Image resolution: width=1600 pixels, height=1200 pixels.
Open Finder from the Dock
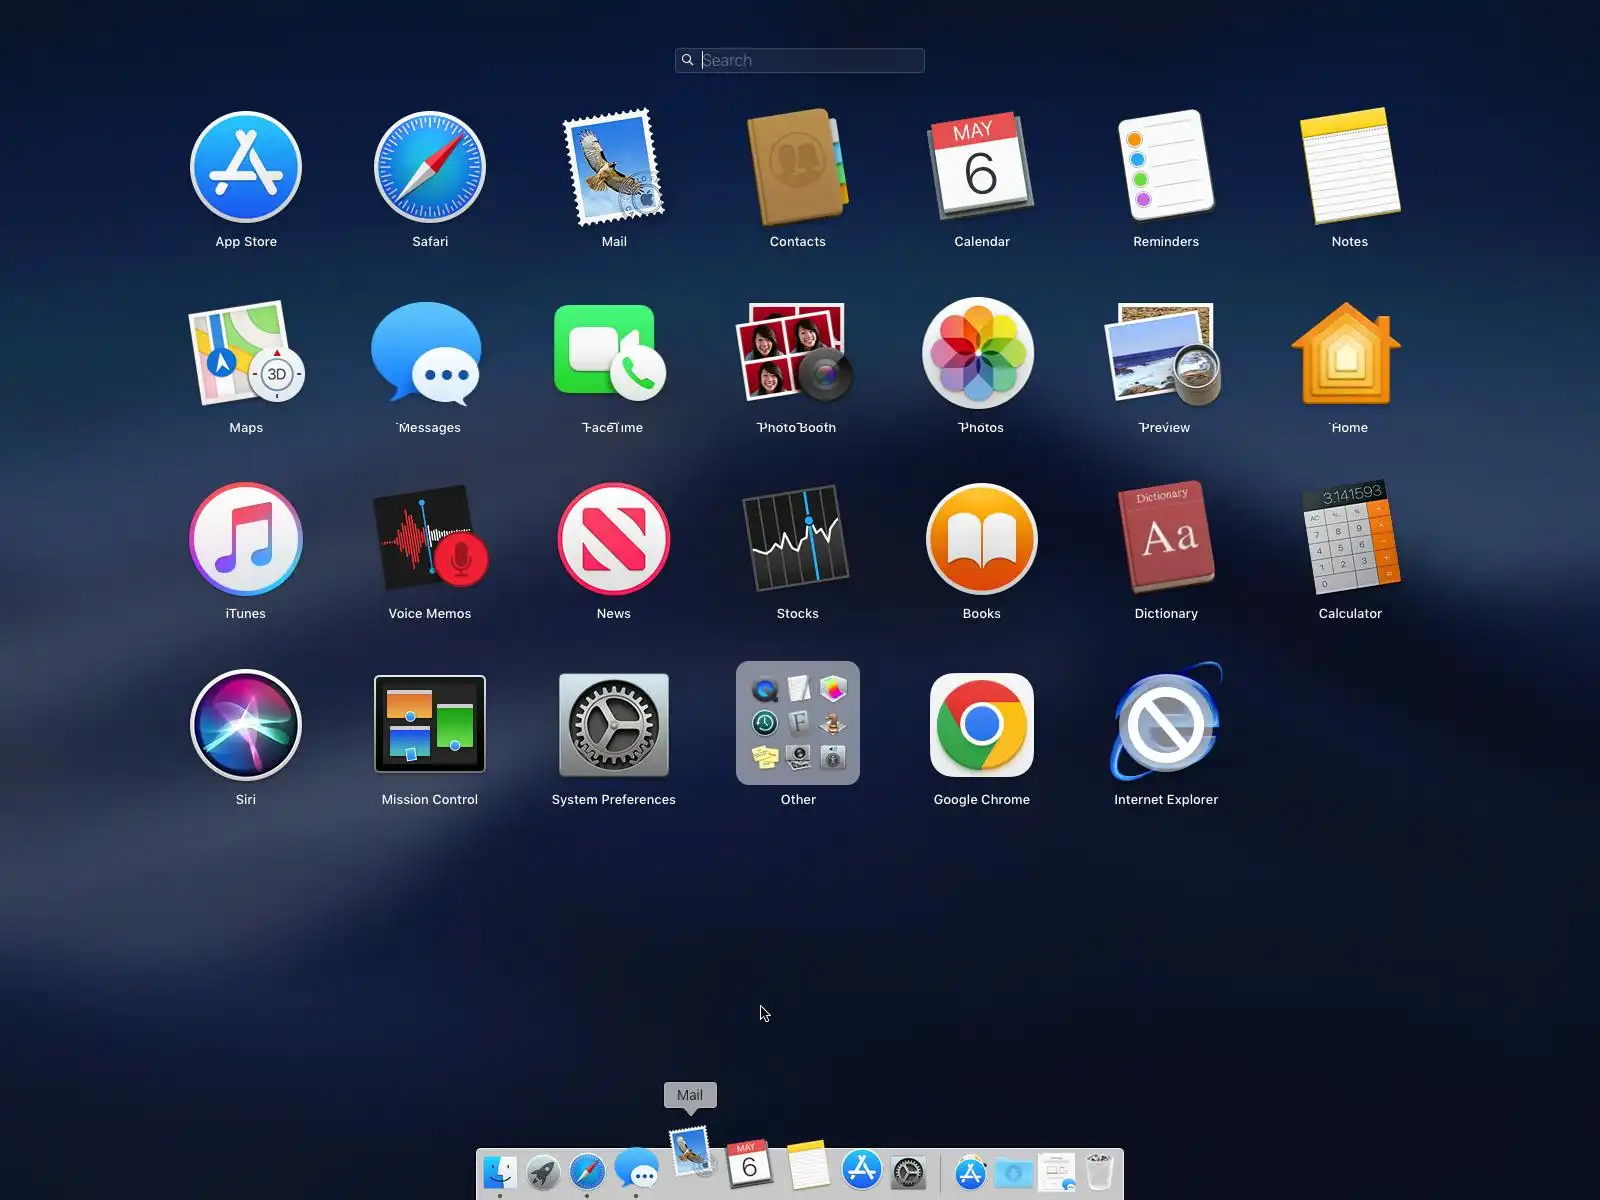pyautogui.click(x=500, y=1172)
